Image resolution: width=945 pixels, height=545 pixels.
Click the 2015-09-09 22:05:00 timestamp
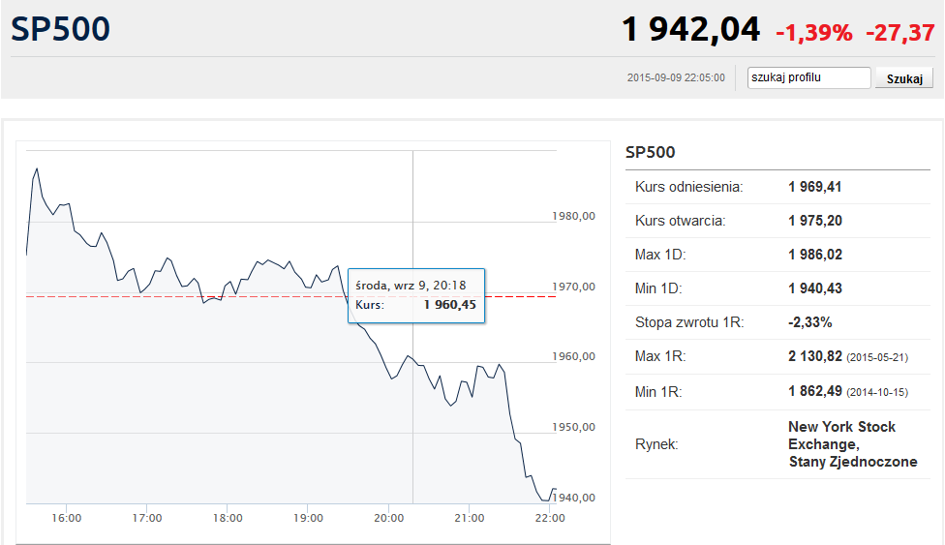tap(675, 78)
